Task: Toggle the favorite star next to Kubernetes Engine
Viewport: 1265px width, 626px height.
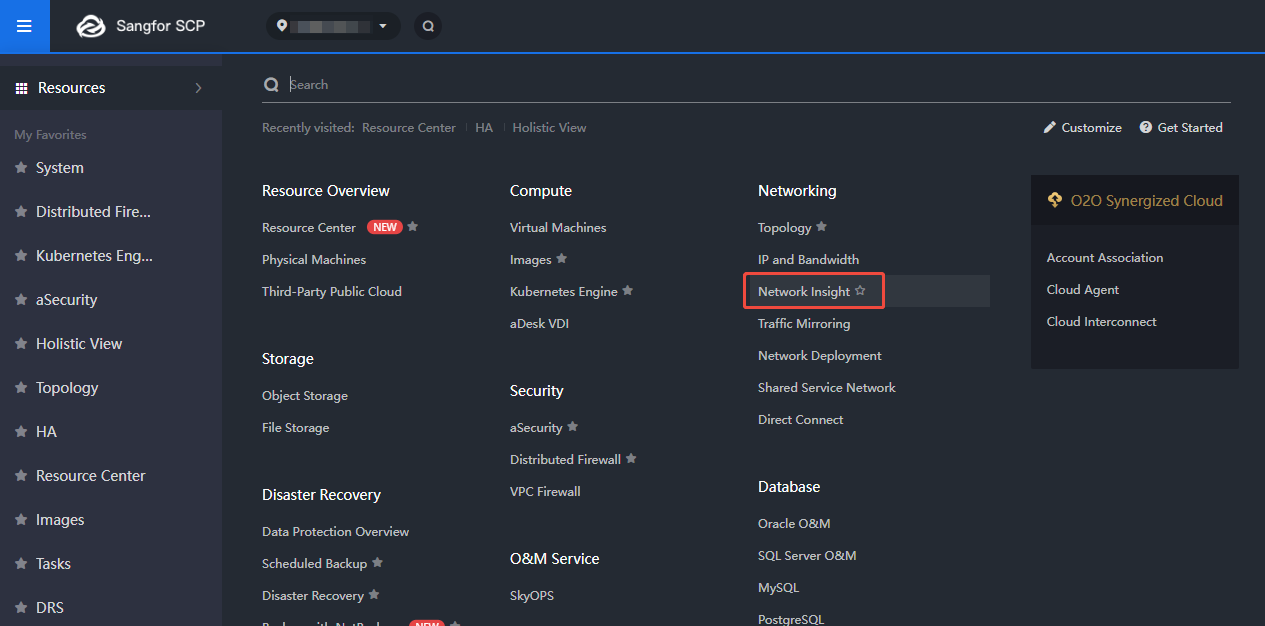Action: (628, 291)
